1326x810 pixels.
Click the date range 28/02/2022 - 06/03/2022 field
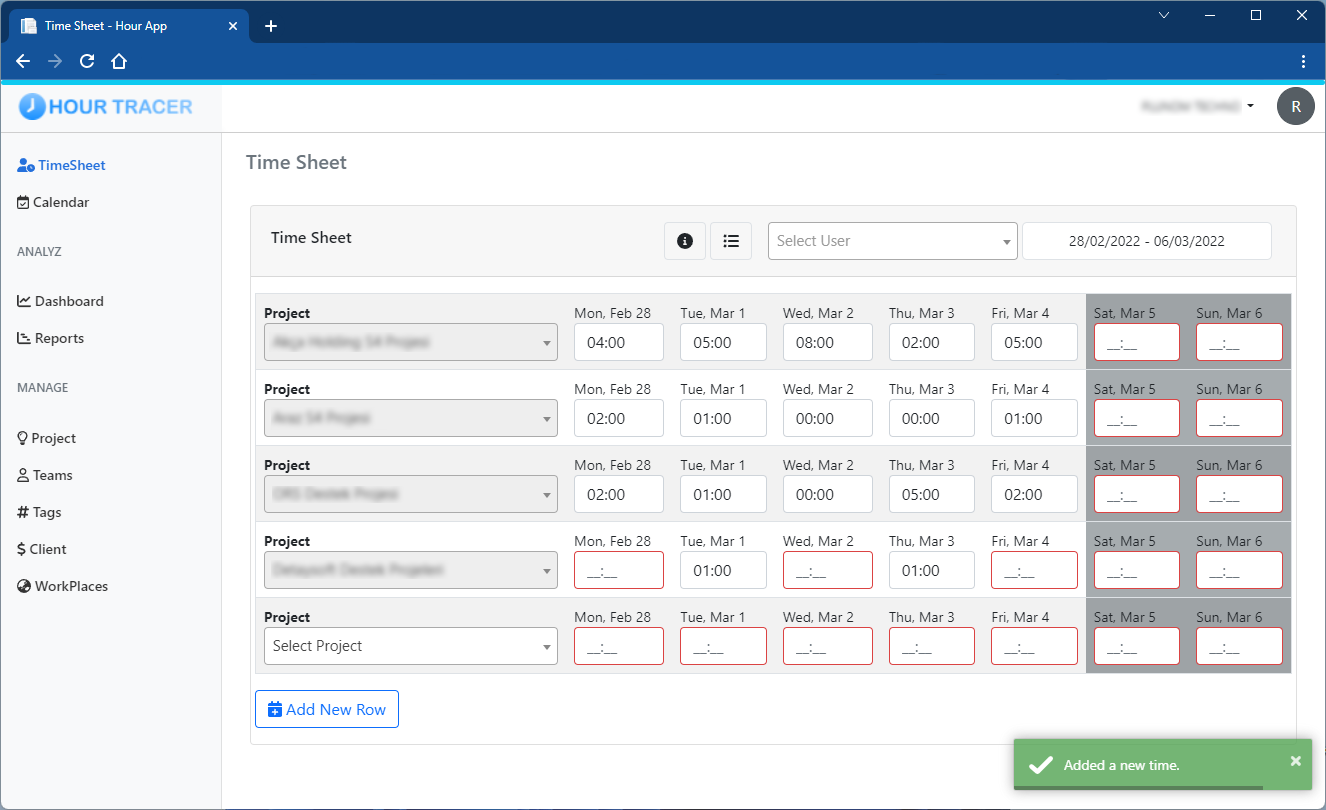(x=1147, y=241)
